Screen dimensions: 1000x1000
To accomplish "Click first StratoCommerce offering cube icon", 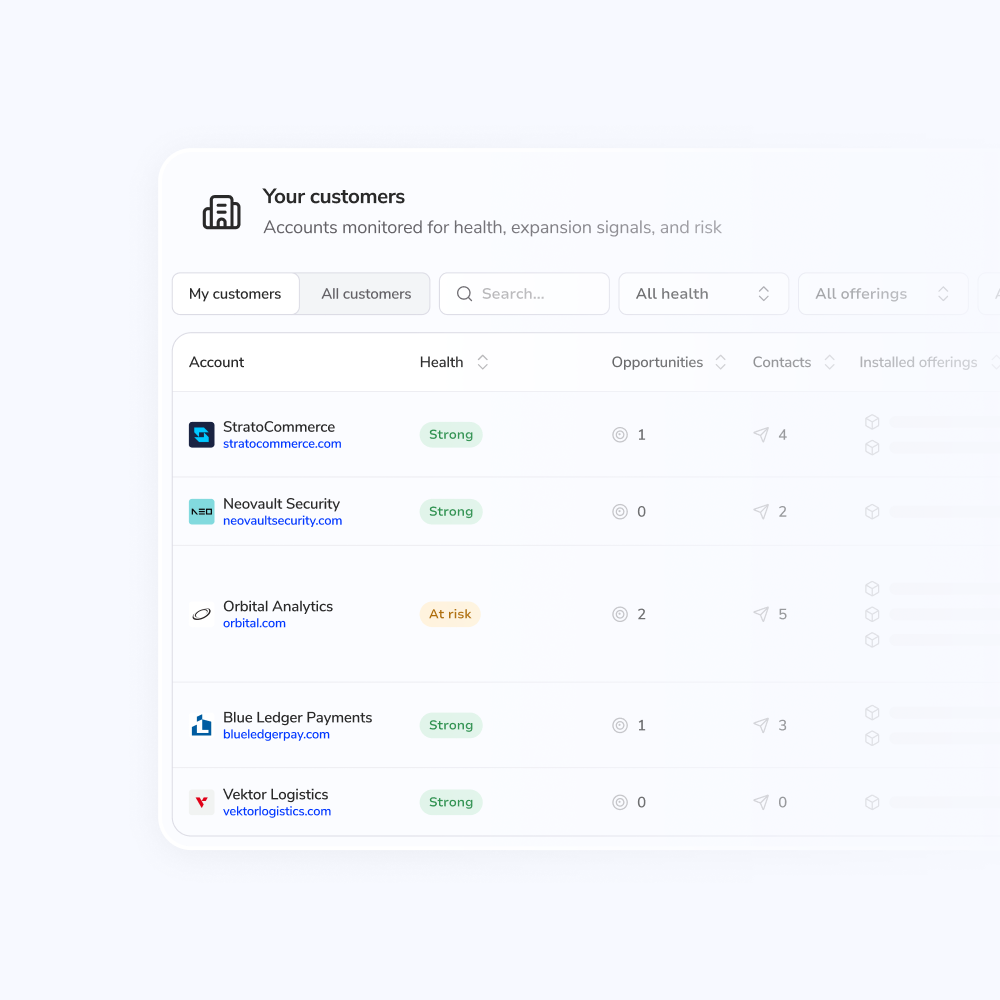I will 872,422.
